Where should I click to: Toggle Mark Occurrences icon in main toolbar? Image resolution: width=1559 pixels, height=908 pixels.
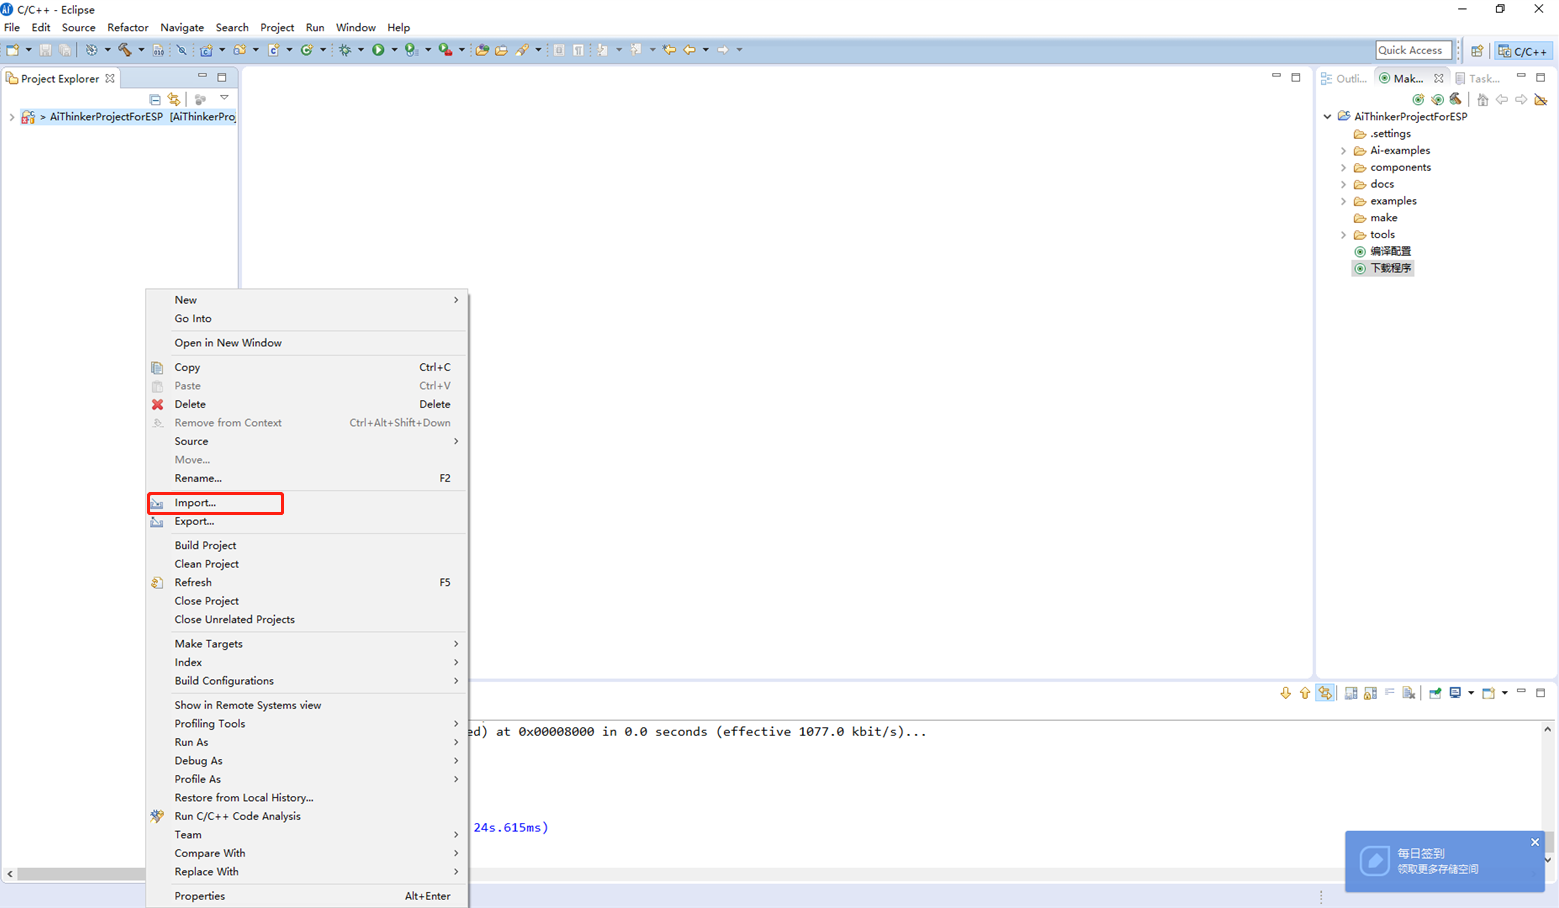(x=559, y=49)
